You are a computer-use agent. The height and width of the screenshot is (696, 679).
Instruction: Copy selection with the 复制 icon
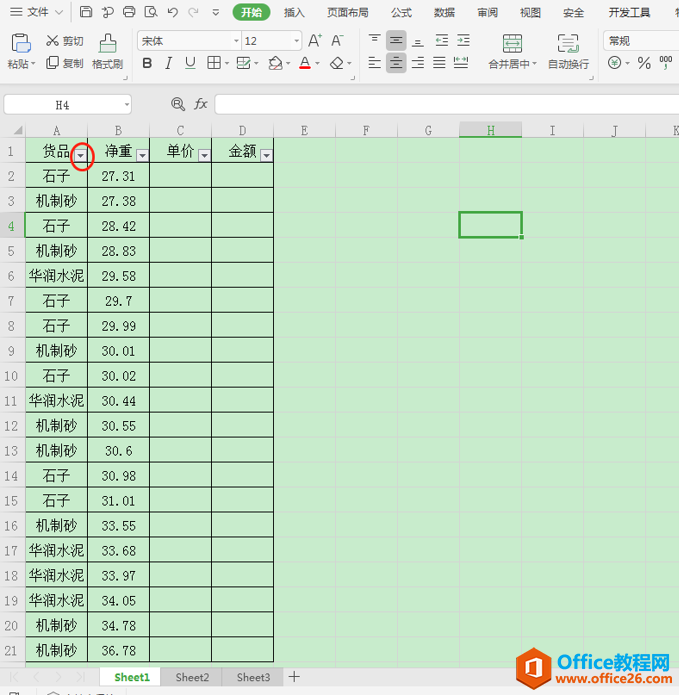[65, 63]
